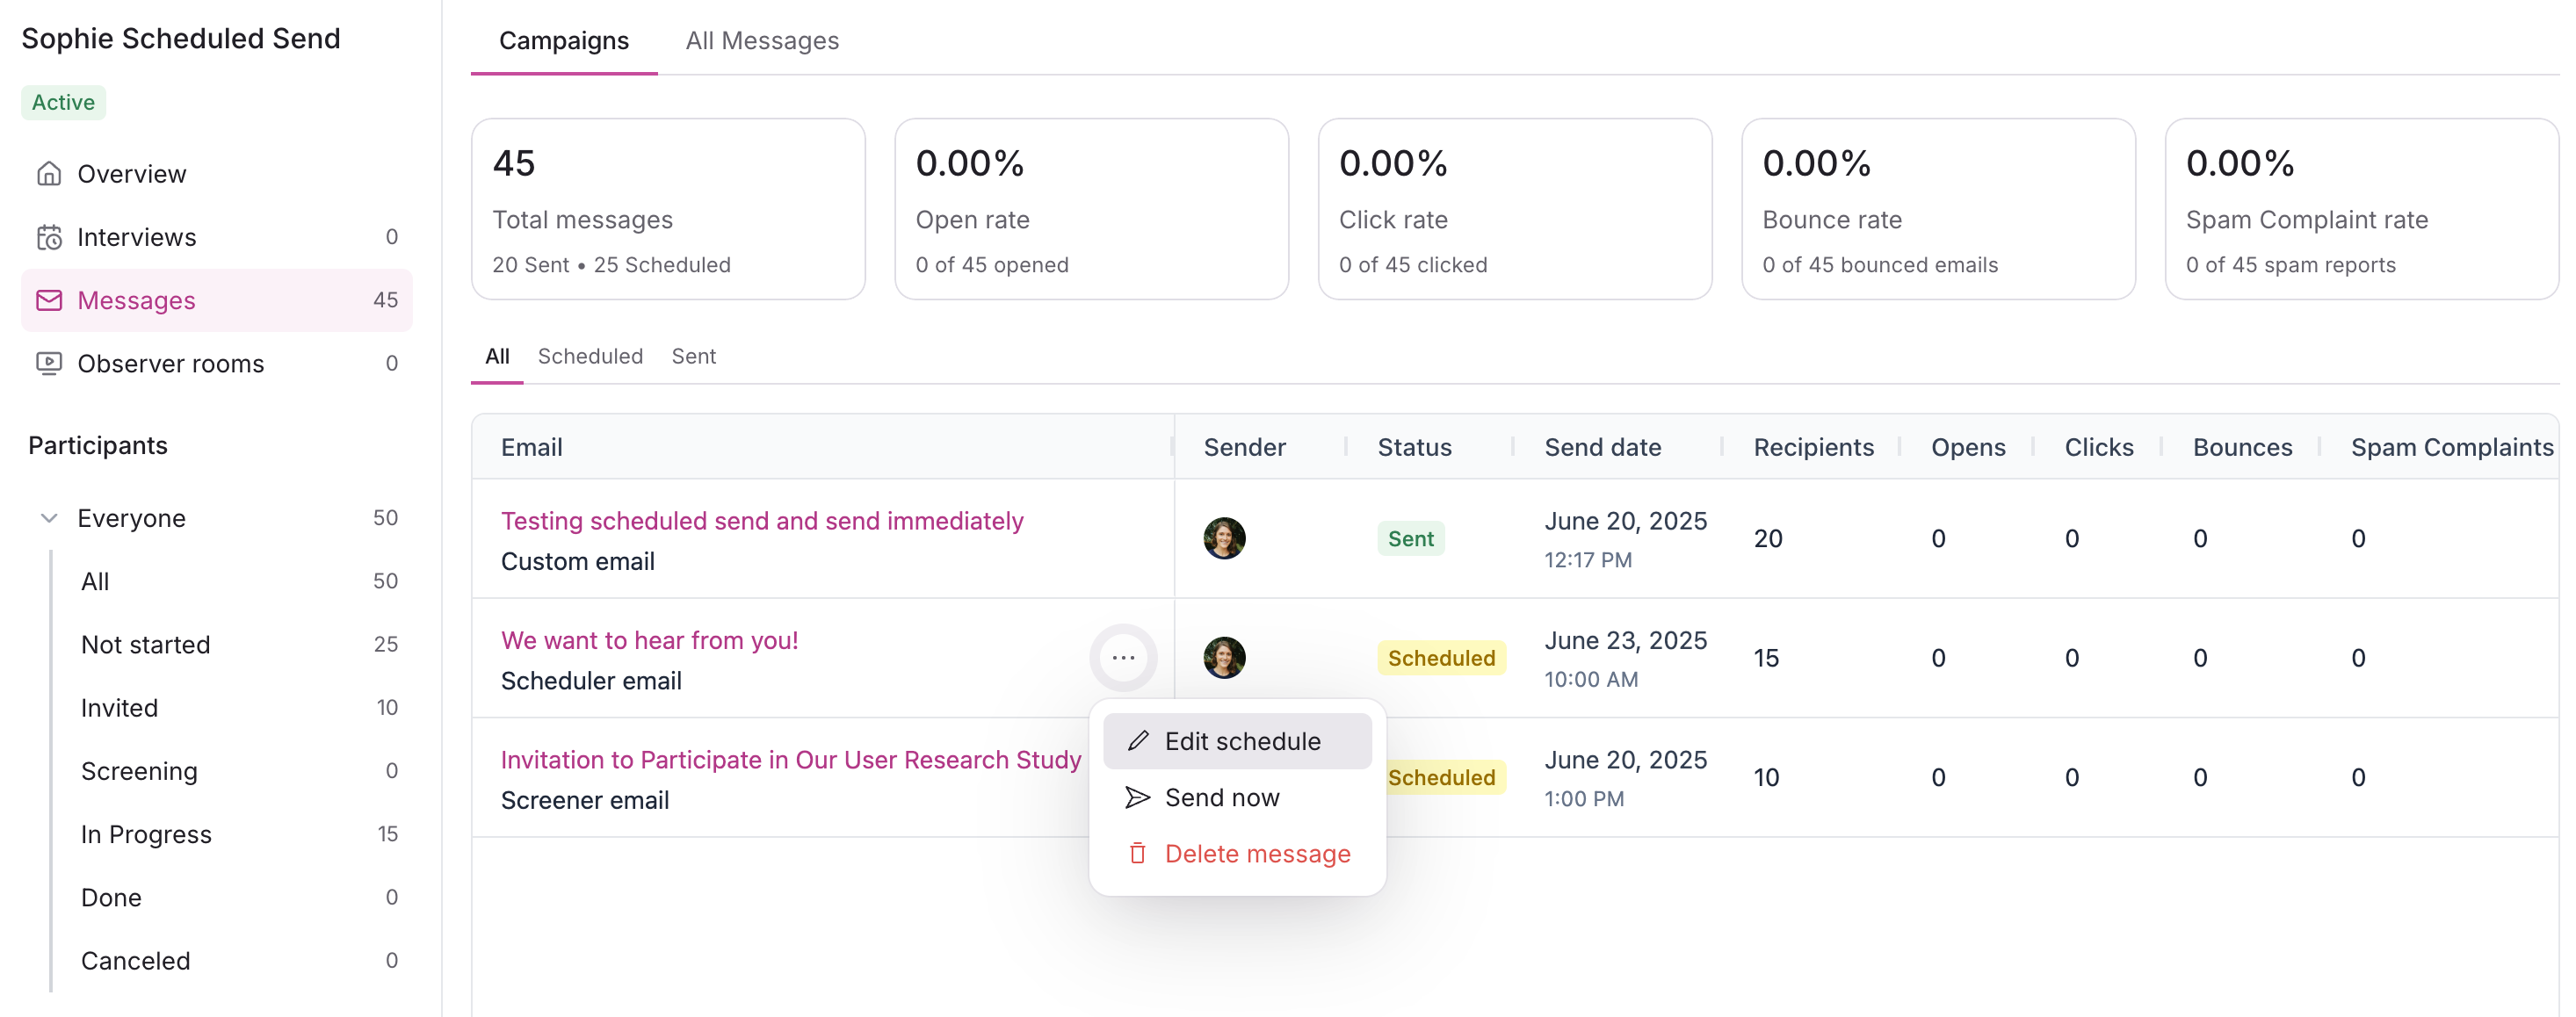Click the paper plane Send now icon
The width and height of the screenshot is (2576, 1017).
[x=1137, y=797]
